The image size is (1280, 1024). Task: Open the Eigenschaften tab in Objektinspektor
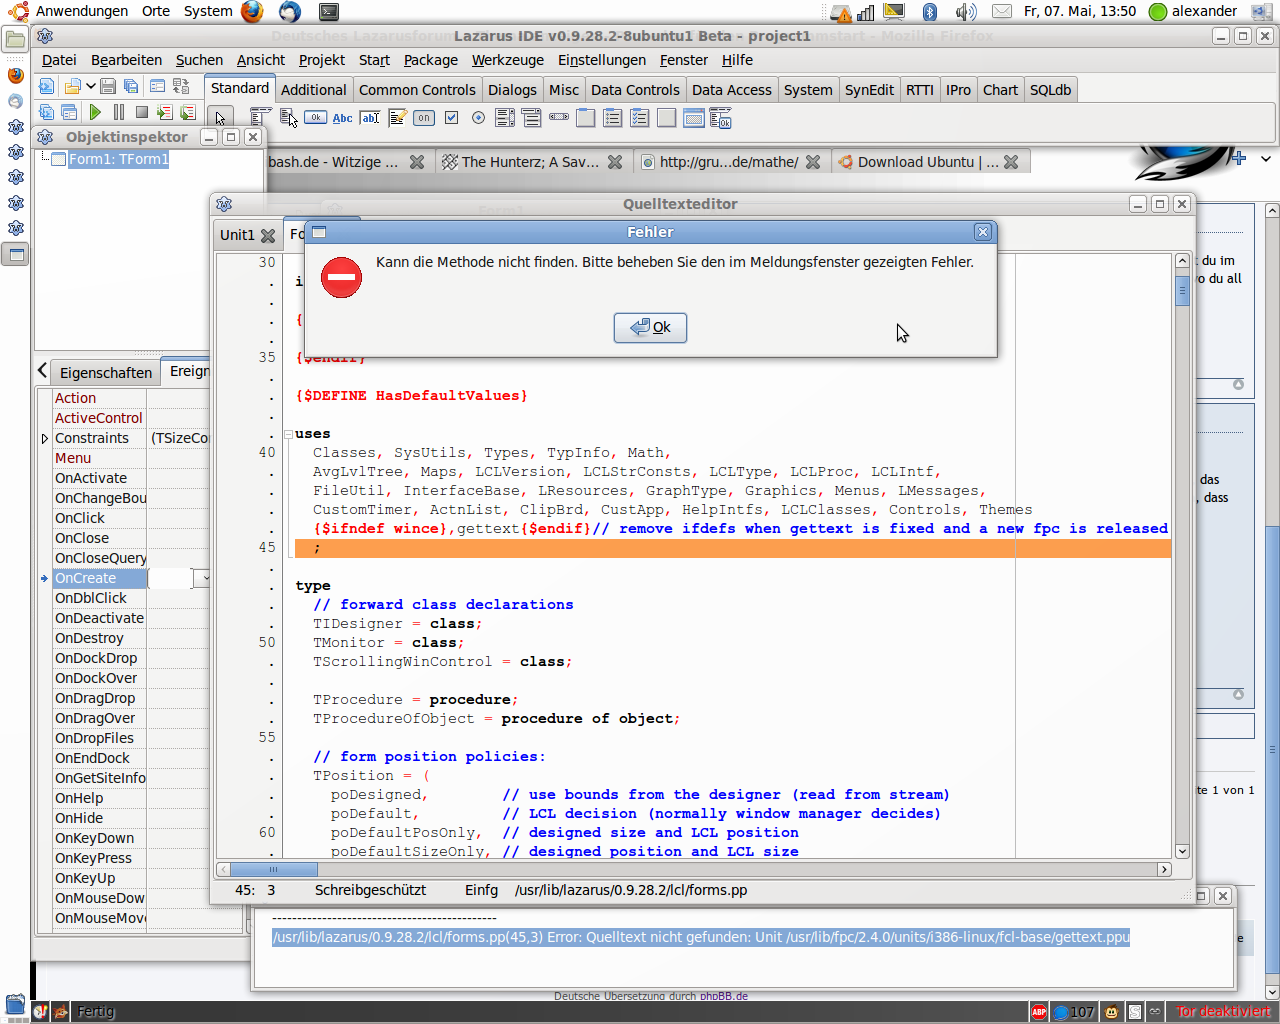pos(105,372)
